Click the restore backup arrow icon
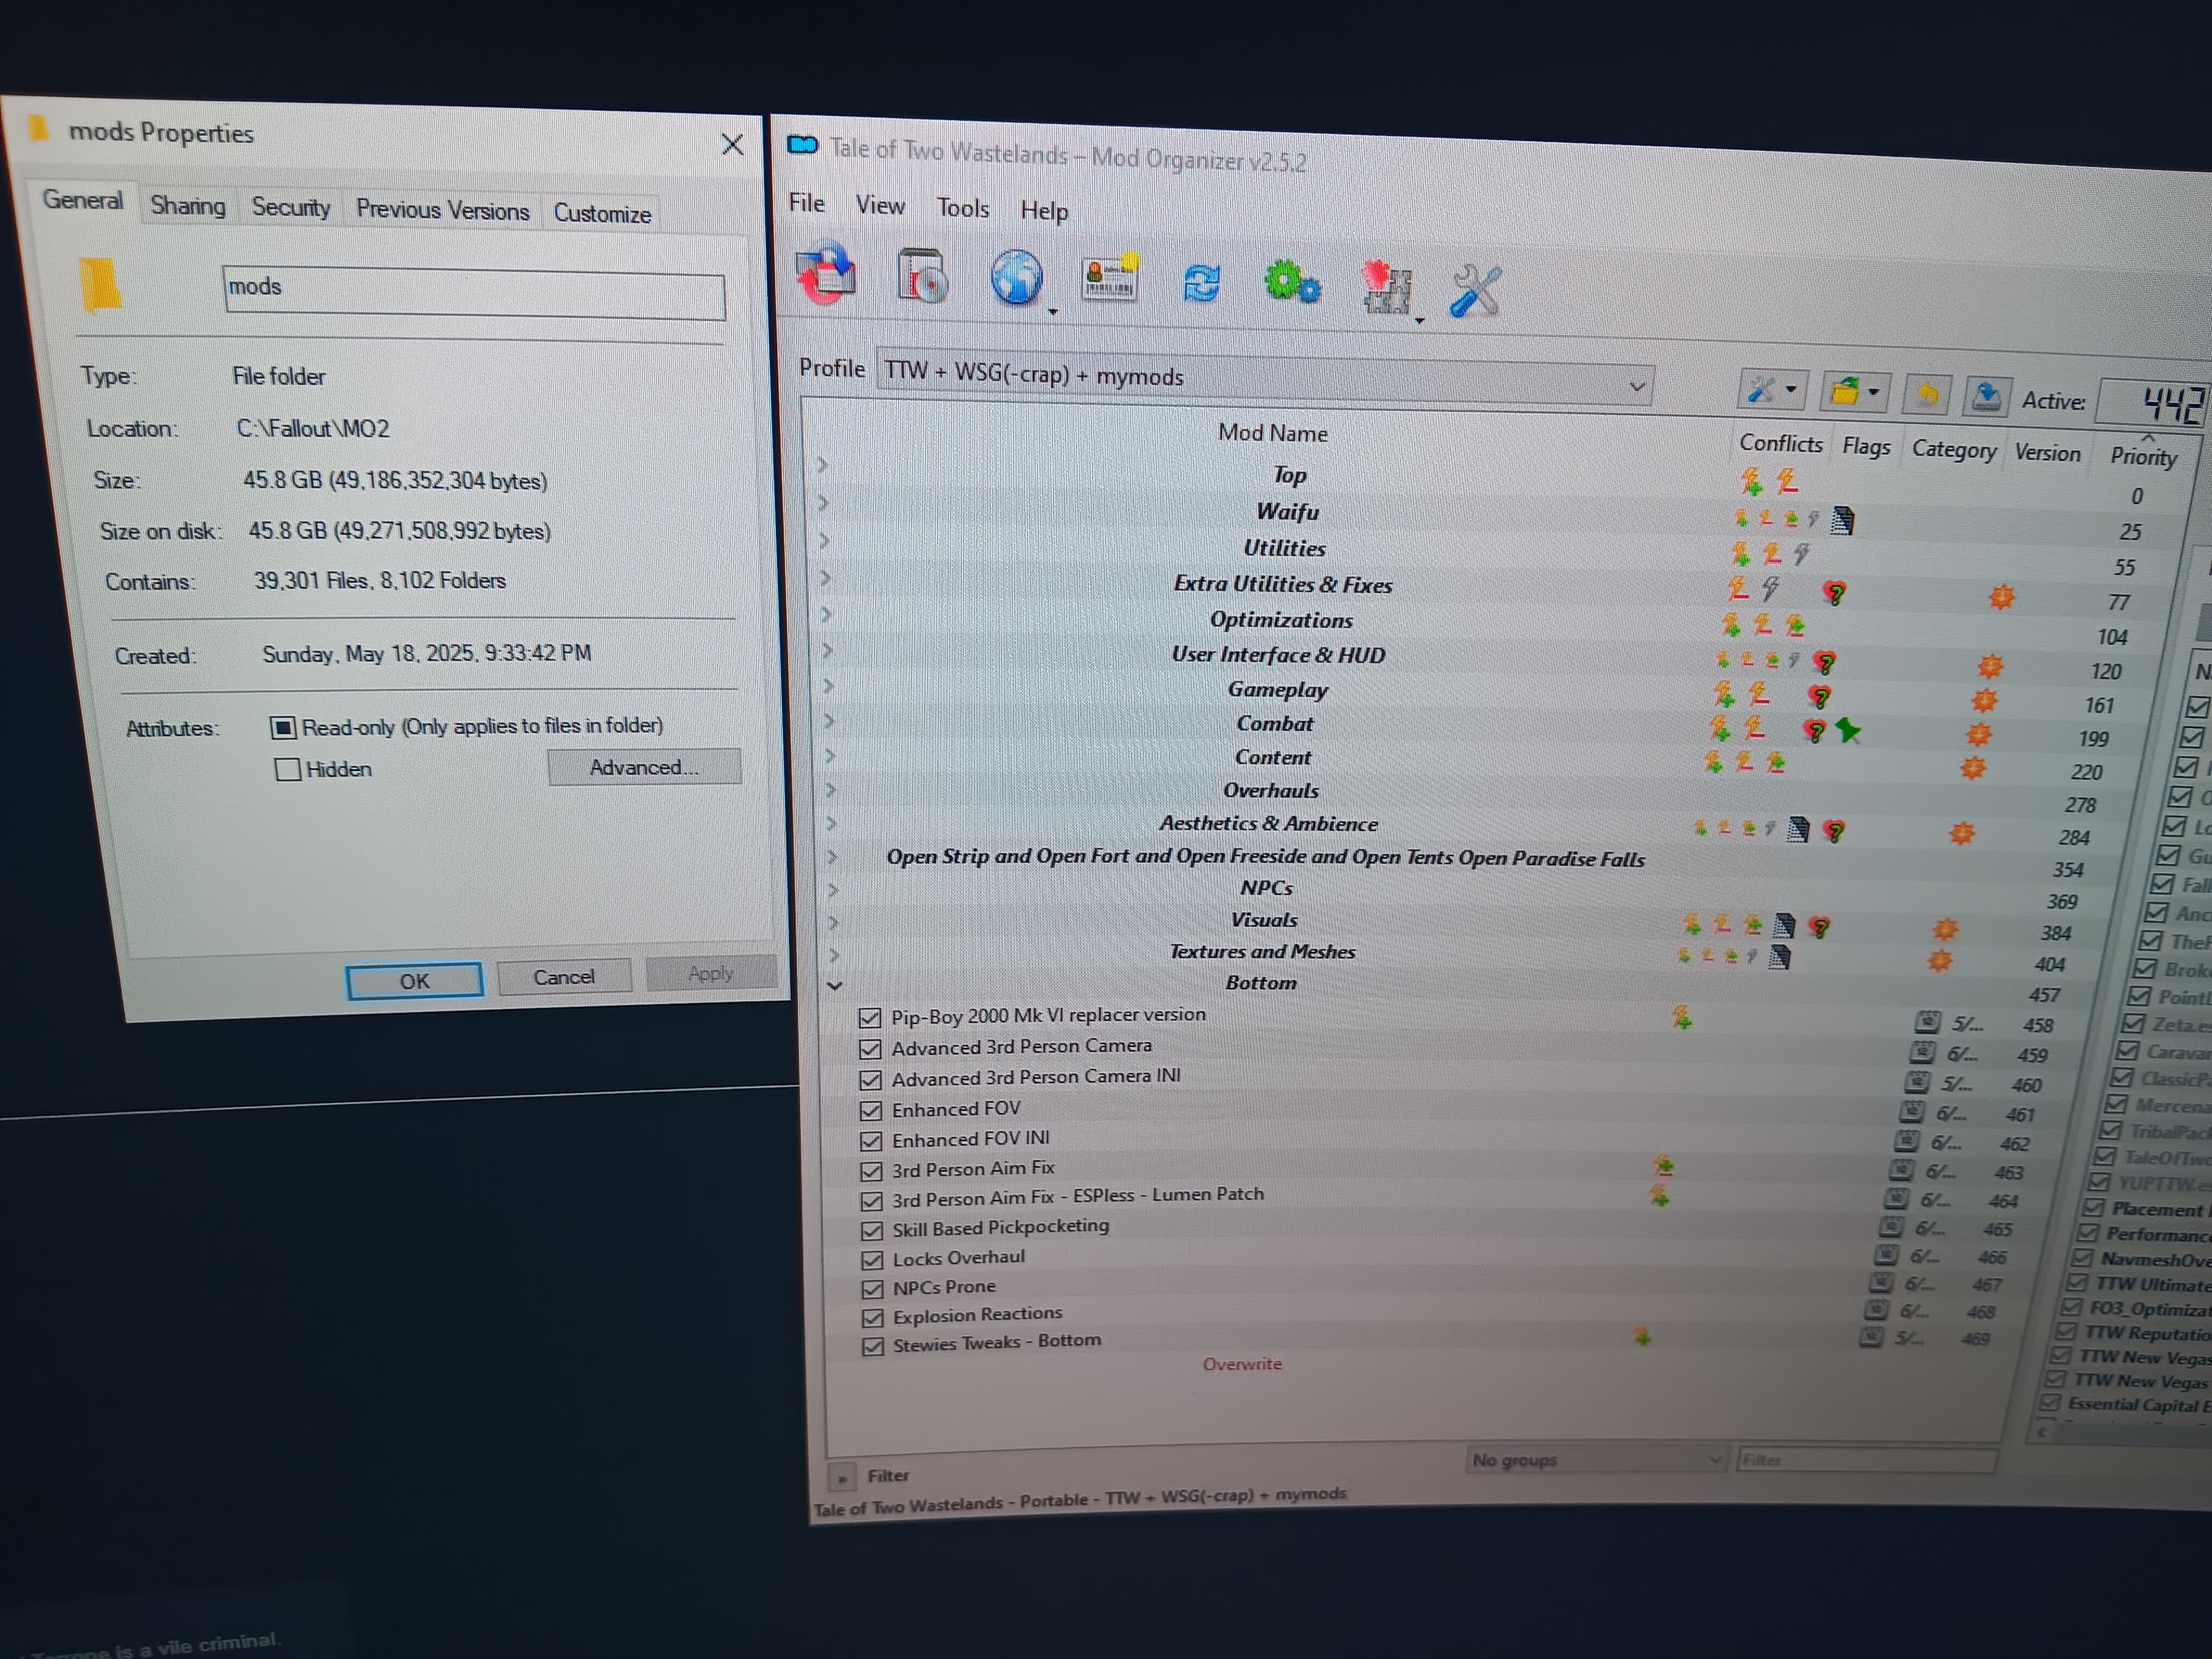2212x1659 pixels. tap(1926, 394)
